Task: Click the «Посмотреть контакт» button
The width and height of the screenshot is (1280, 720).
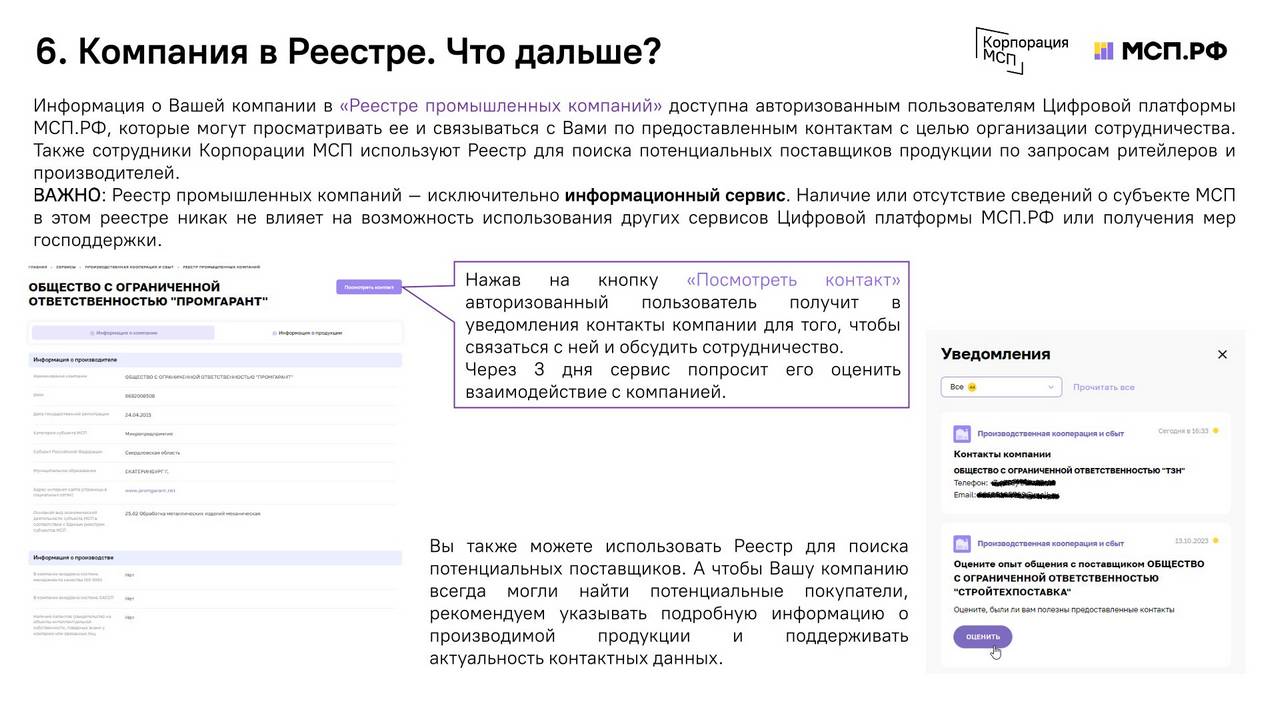Action: coord(369,287)
